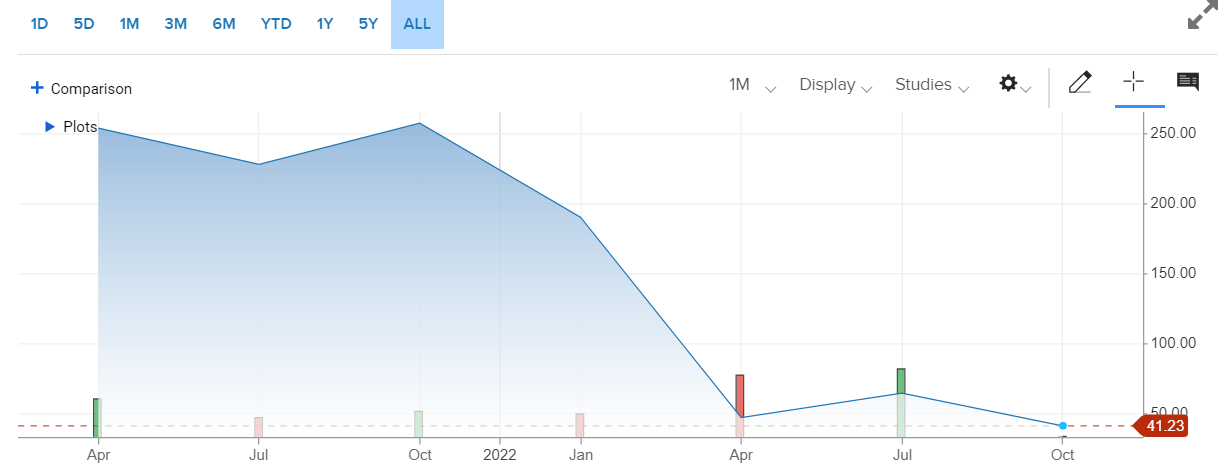Viewport: 1226px width, 476px height.
Task: Select the ALL time range
Action: (417, 24)
